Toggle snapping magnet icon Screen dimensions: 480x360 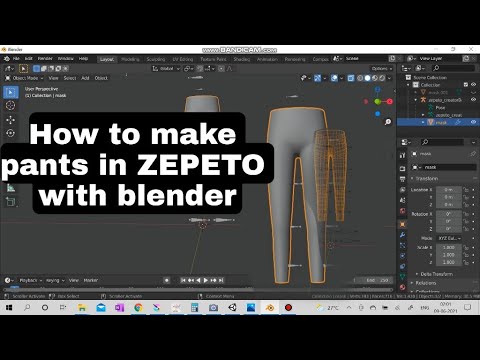coord(200,69)
